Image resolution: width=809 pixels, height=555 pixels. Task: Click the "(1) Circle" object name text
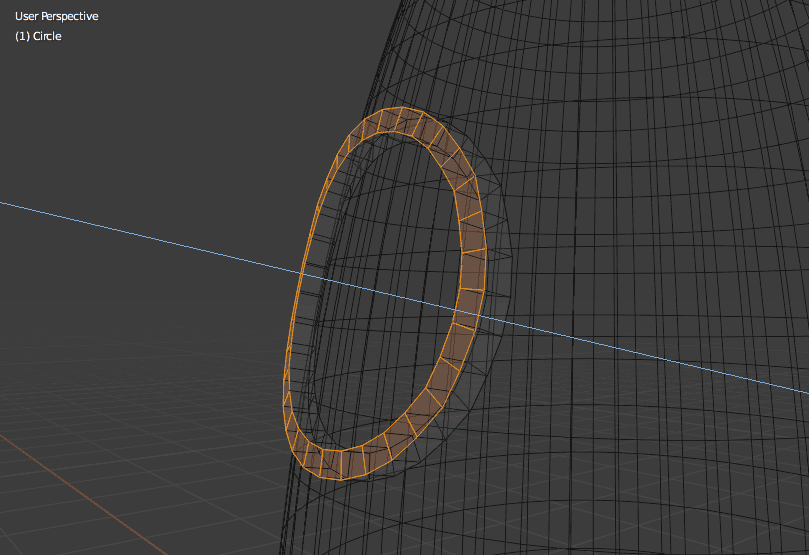pyautogui.click(x=38, y=36)
